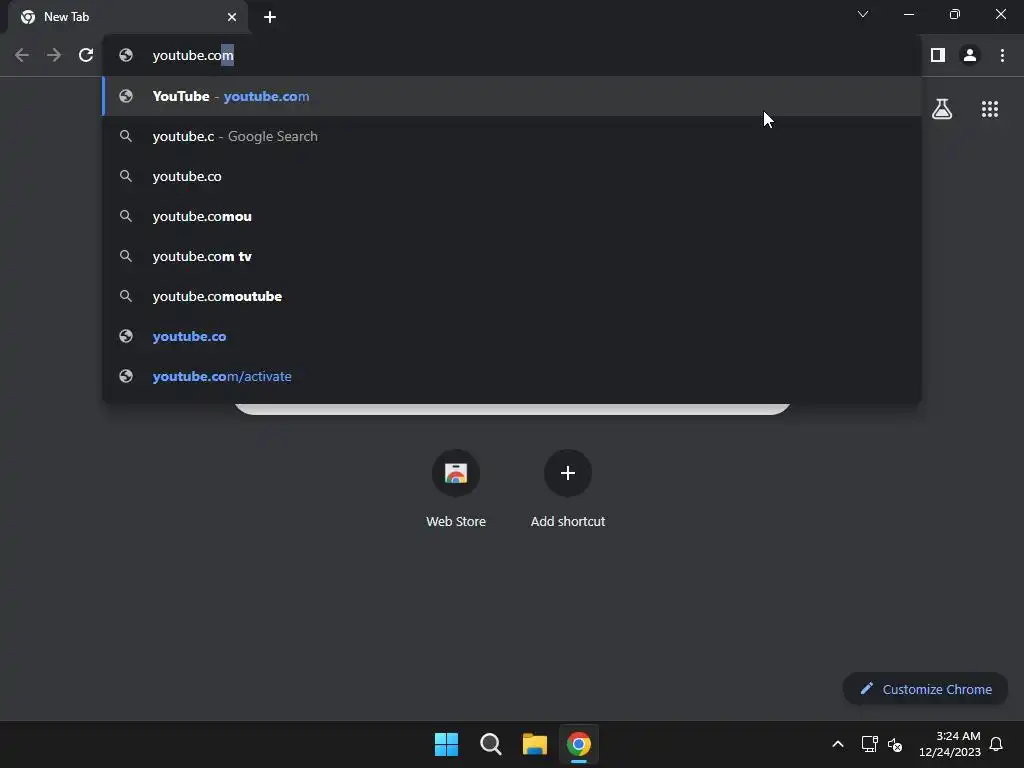The image size is (1024, 768).
Task: Select youtube.c Google Search suggestion
Action: [x=513, y=136]
